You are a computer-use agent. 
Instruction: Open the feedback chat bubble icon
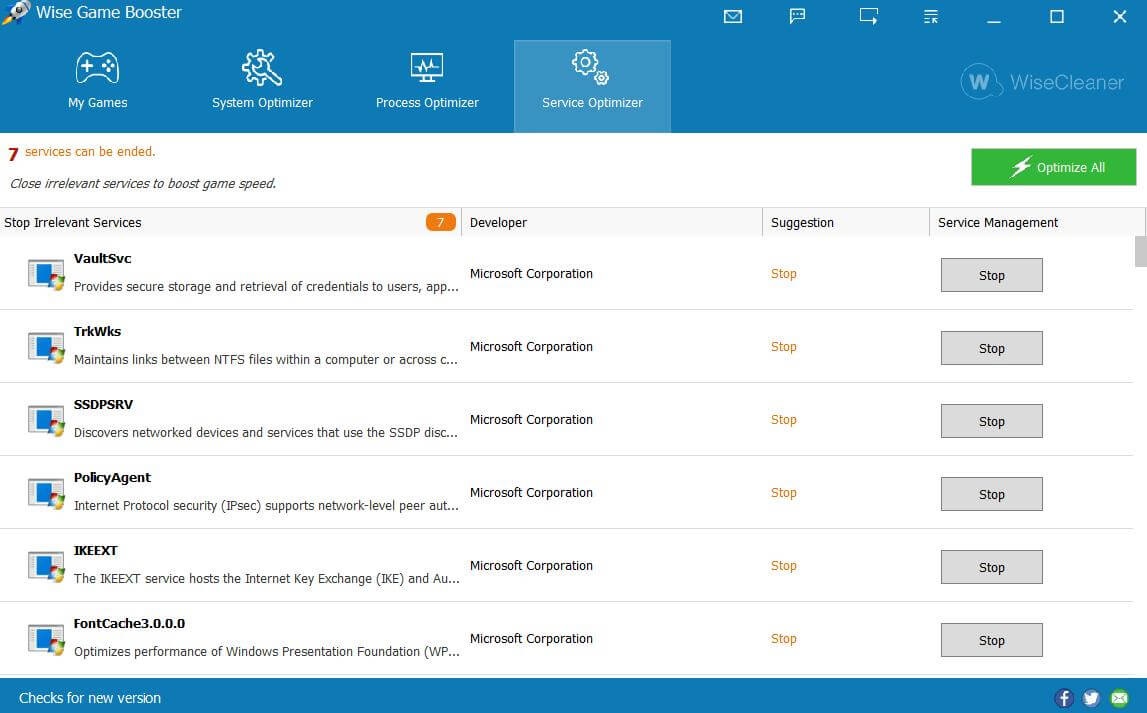click(797, 16)
